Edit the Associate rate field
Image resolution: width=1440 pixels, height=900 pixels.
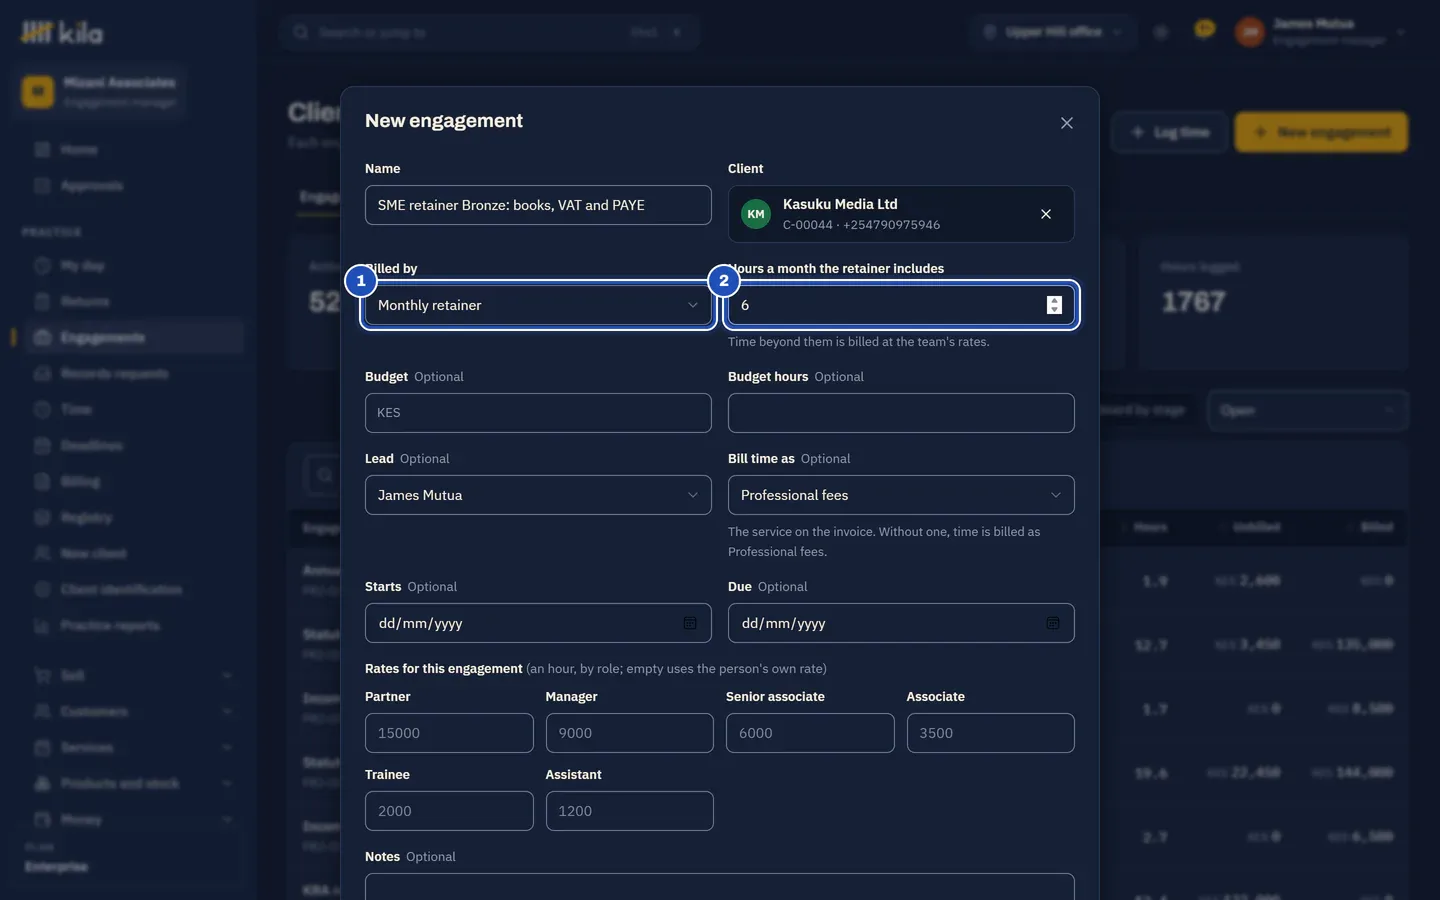click(991, 733)
